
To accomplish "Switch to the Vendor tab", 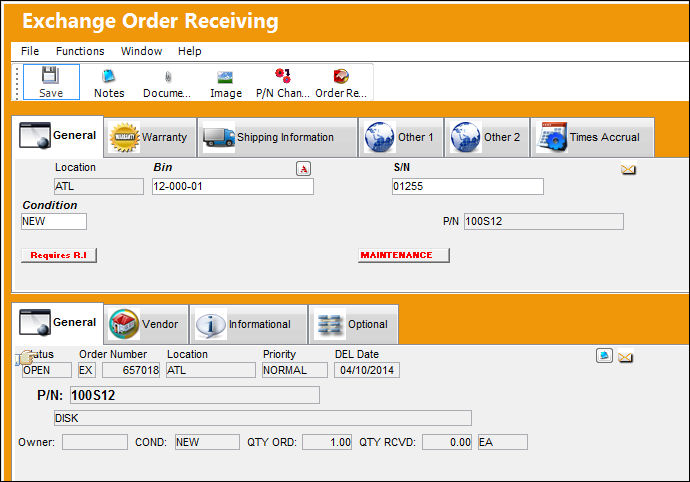I will click(x=146, y=324).
